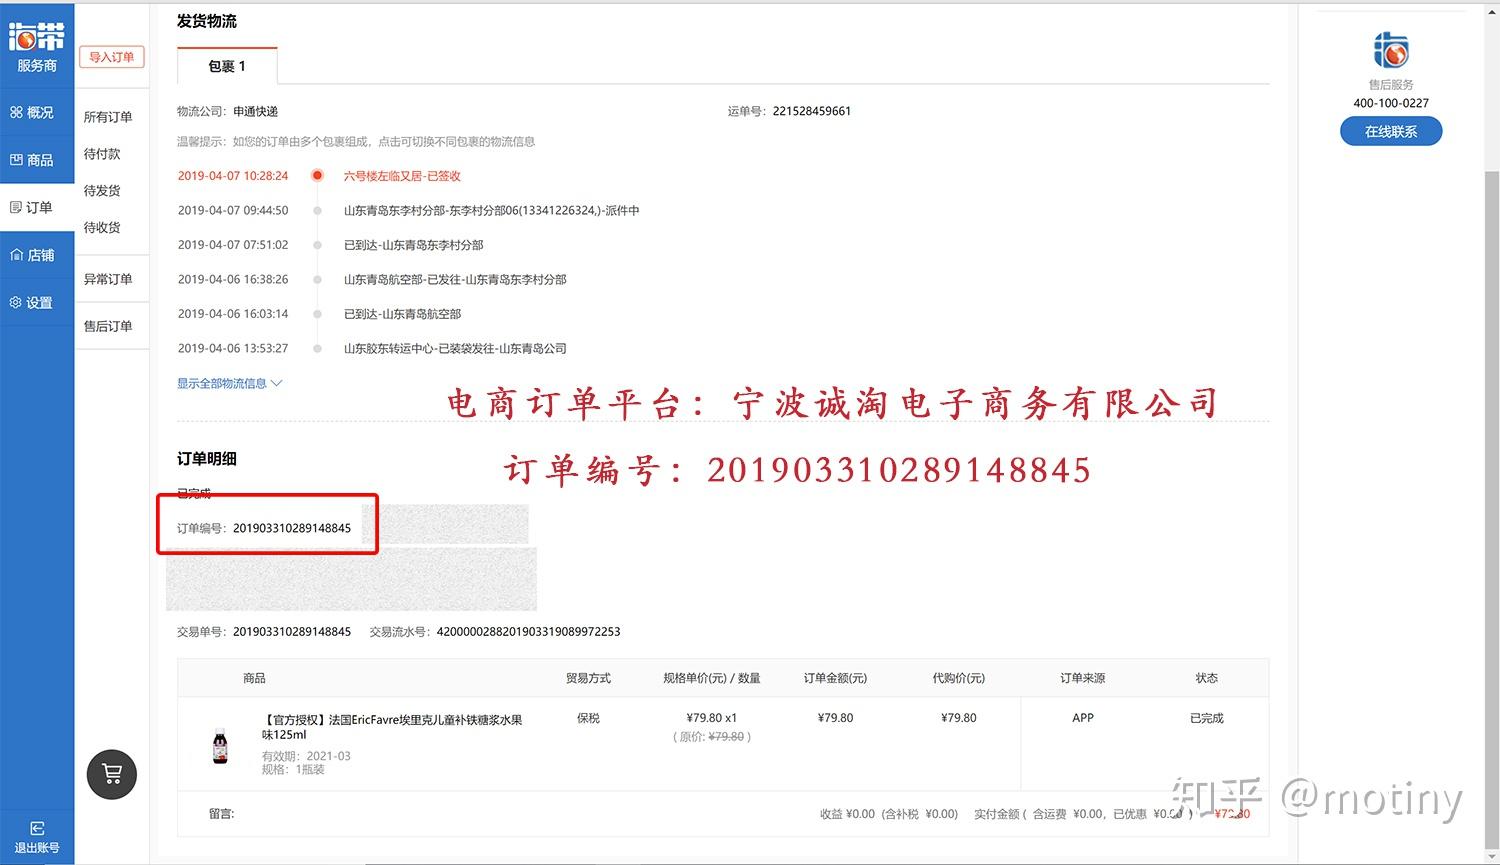Click the product thumbnail of iron syrup

(x=220, y=747)
